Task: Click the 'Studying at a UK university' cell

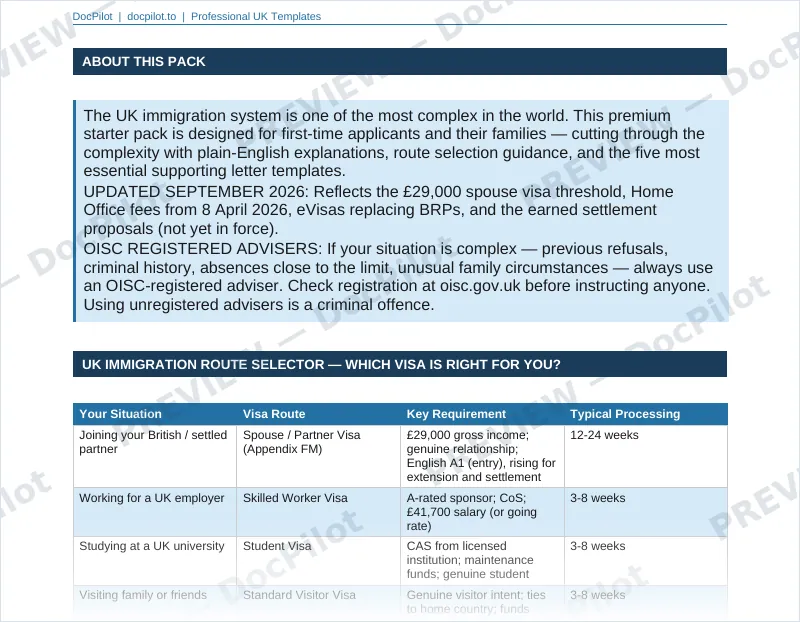Action: pyautogui.click(x=155, y=560)
